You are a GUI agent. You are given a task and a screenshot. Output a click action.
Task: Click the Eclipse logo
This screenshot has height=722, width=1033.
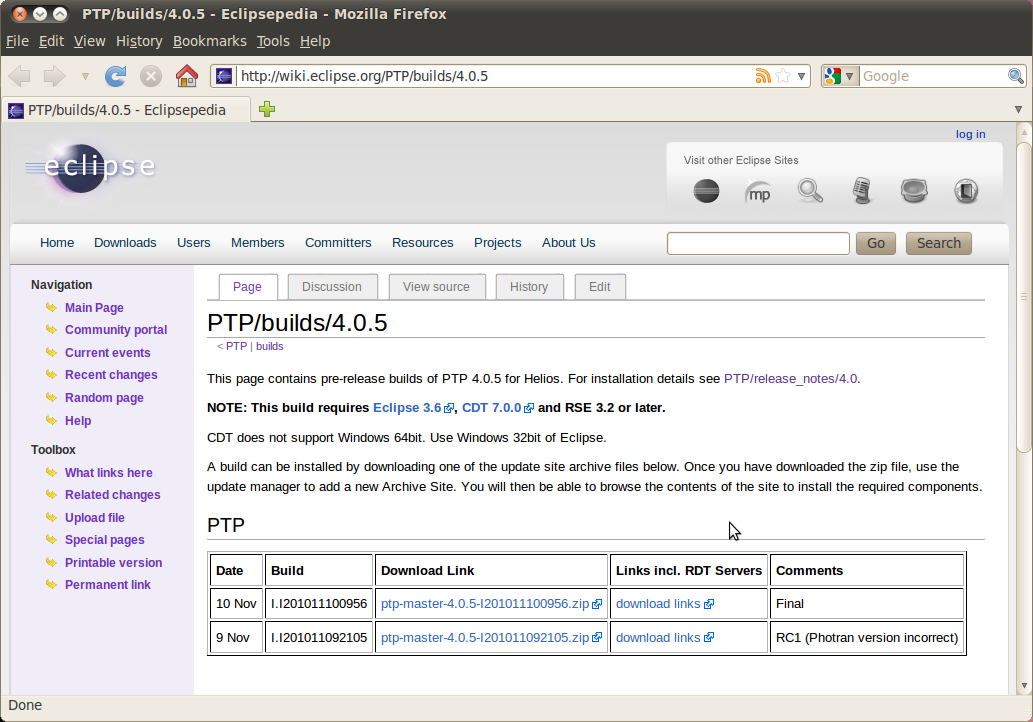point(90,168)
